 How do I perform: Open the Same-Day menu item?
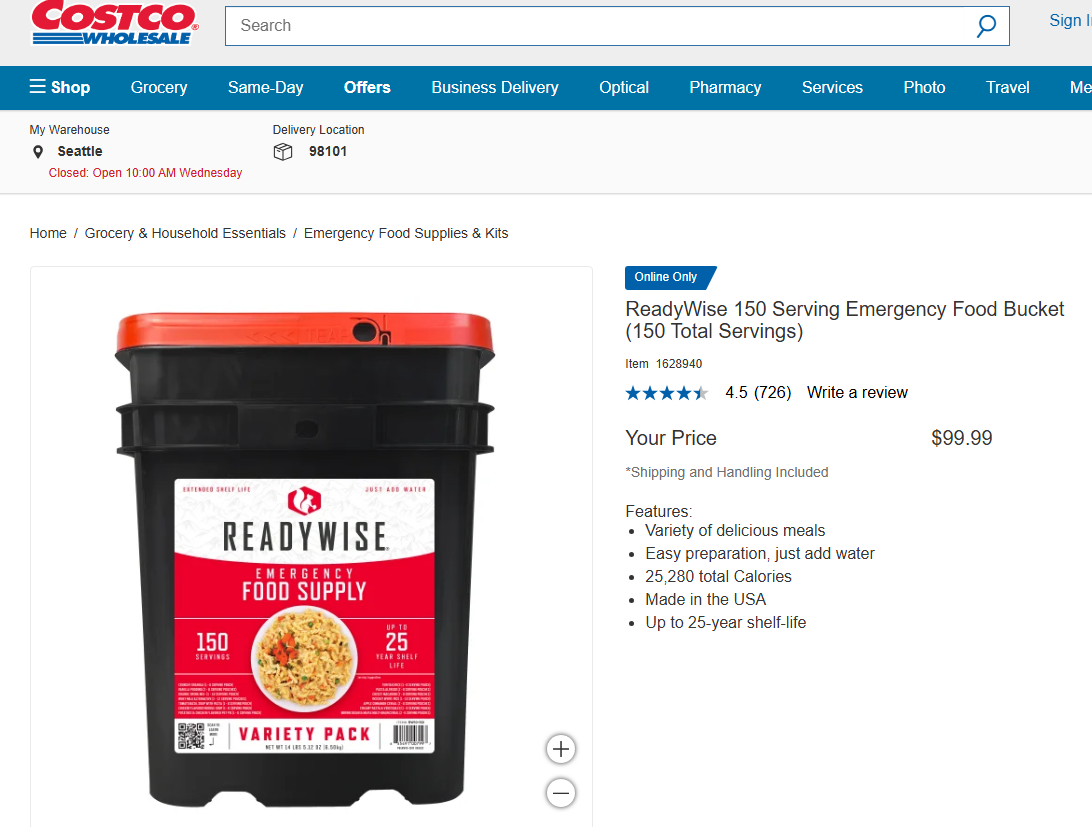[x=265, y=88]
